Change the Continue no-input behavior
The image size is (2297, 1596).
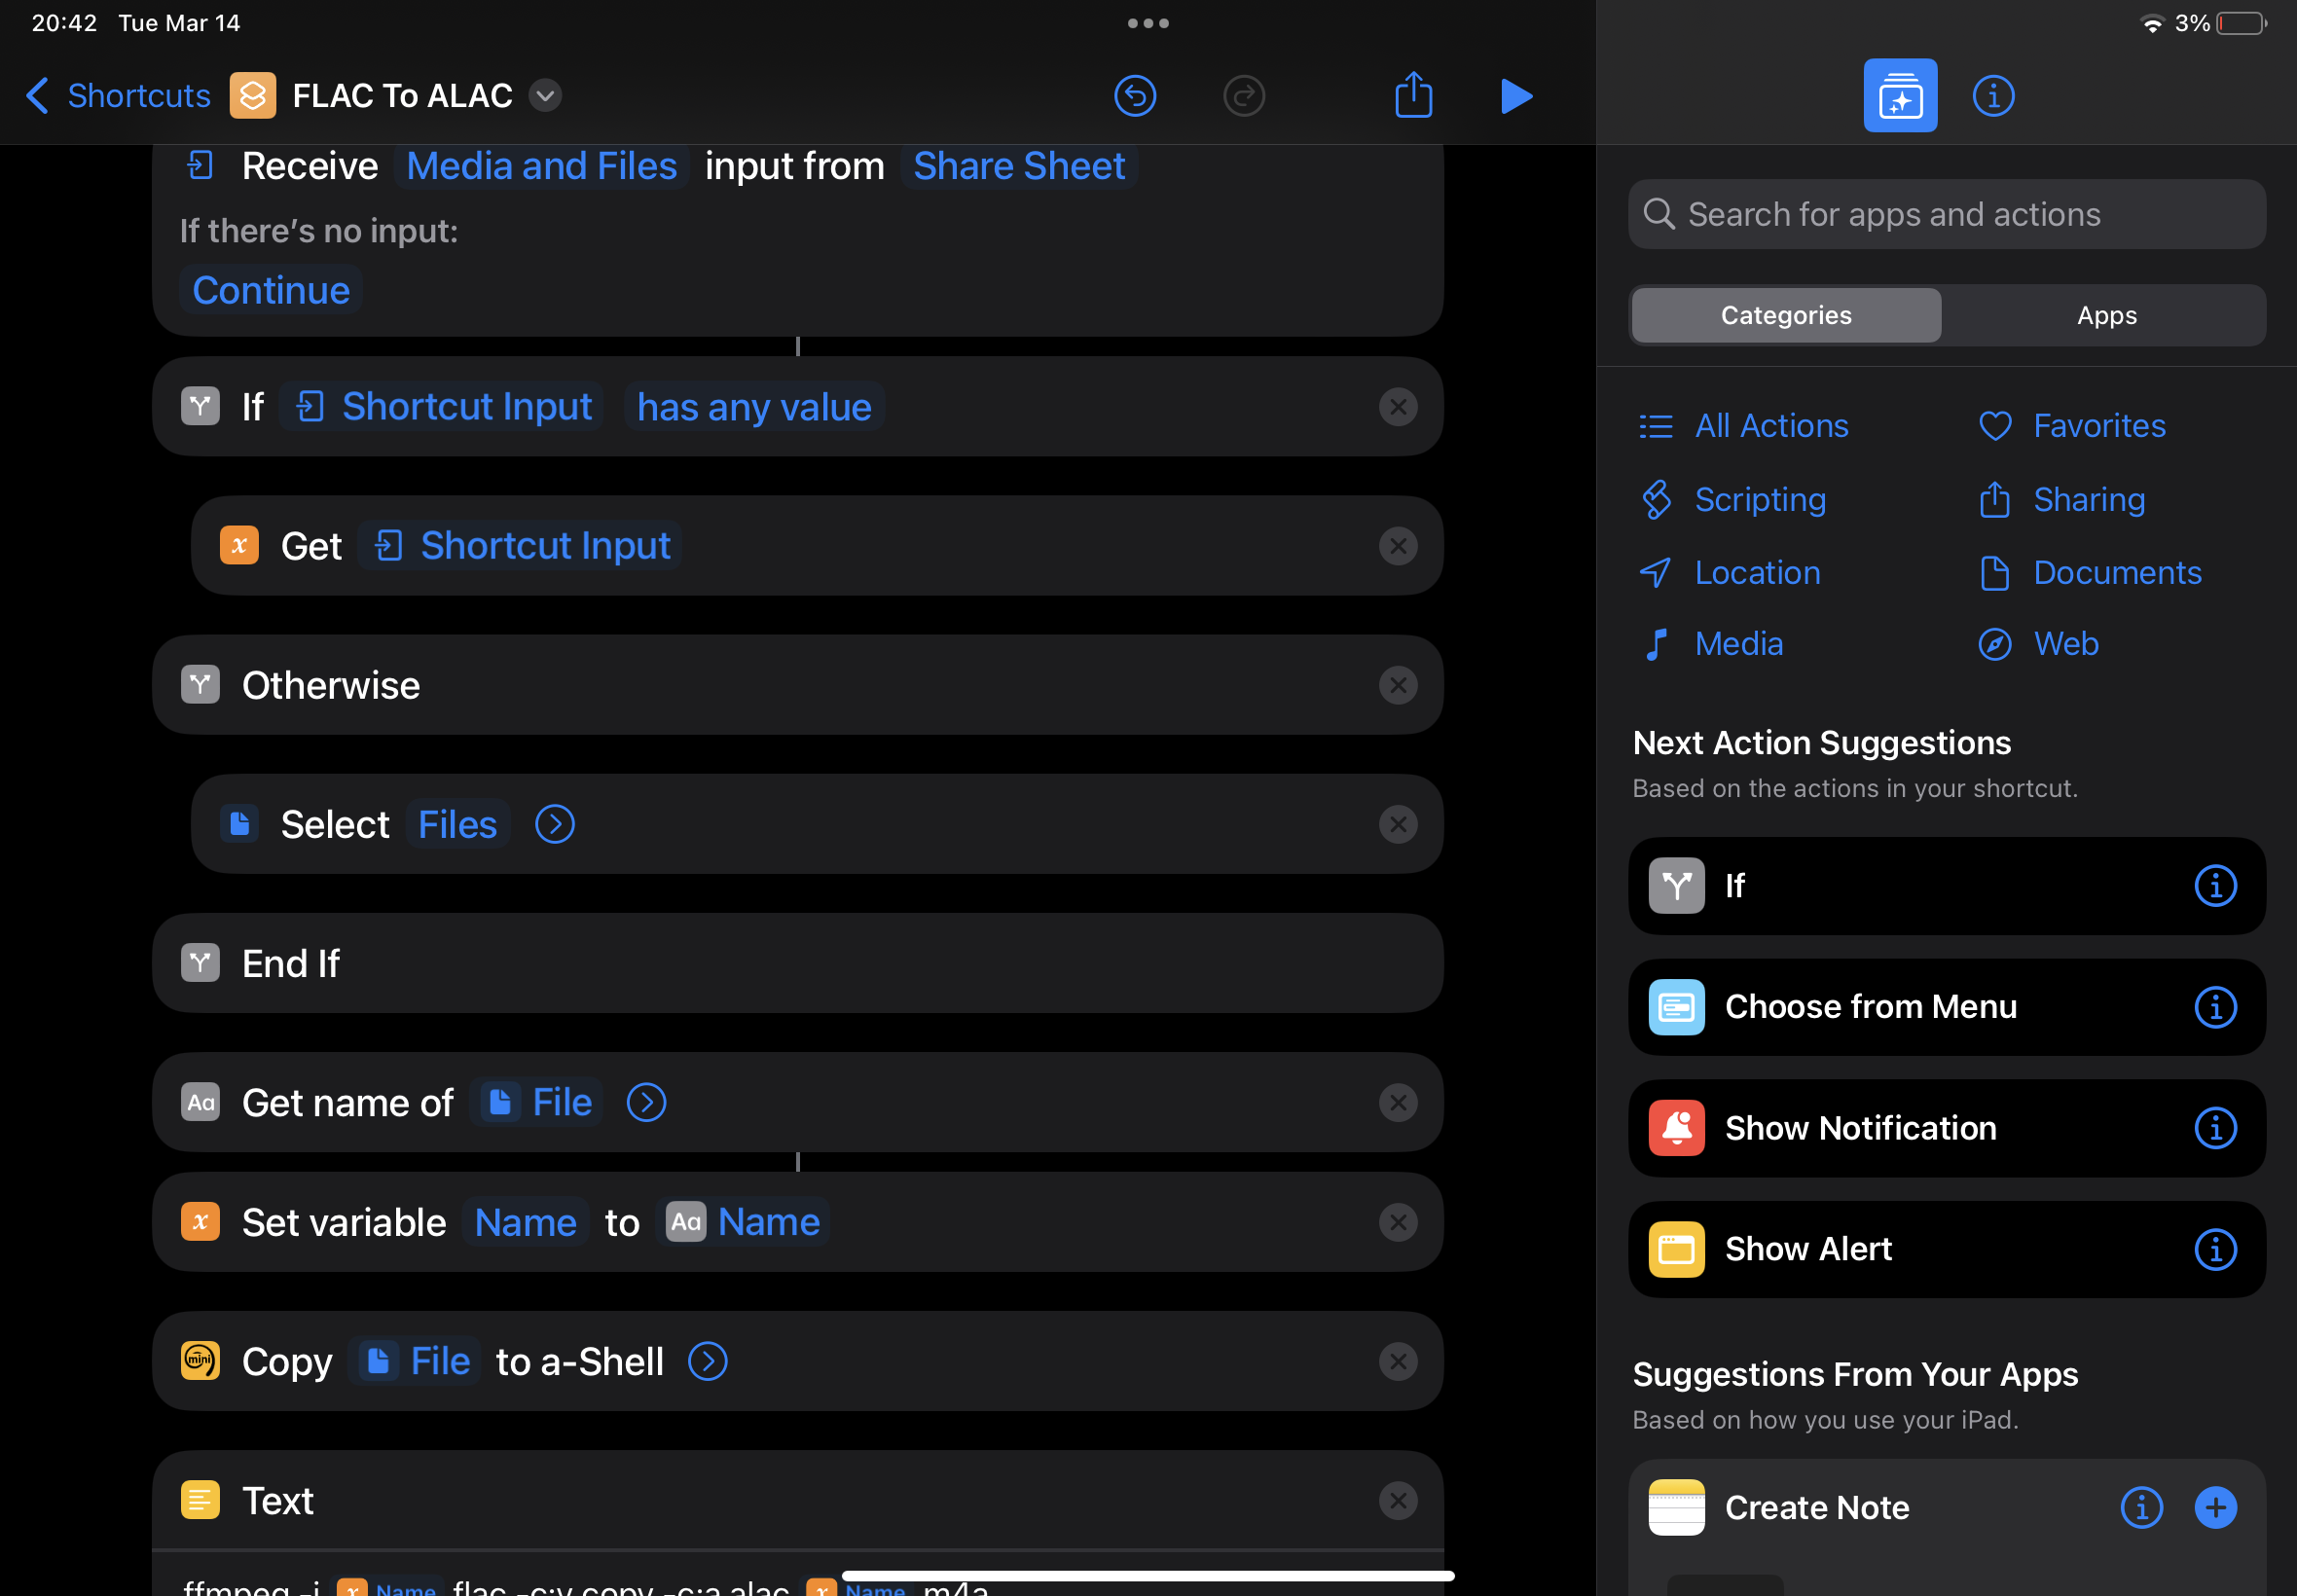(x=270, y=289)
